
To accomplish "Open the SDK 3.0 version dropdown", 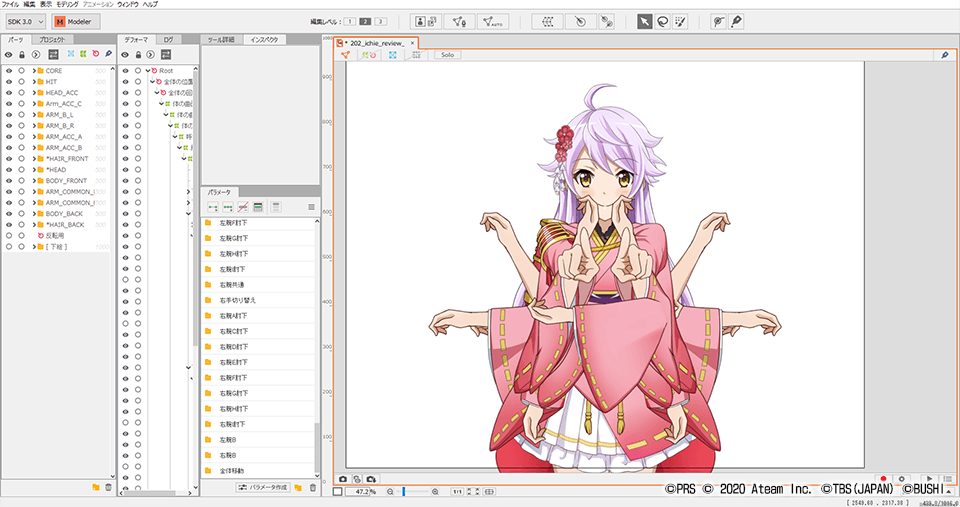I will [26, 21].
